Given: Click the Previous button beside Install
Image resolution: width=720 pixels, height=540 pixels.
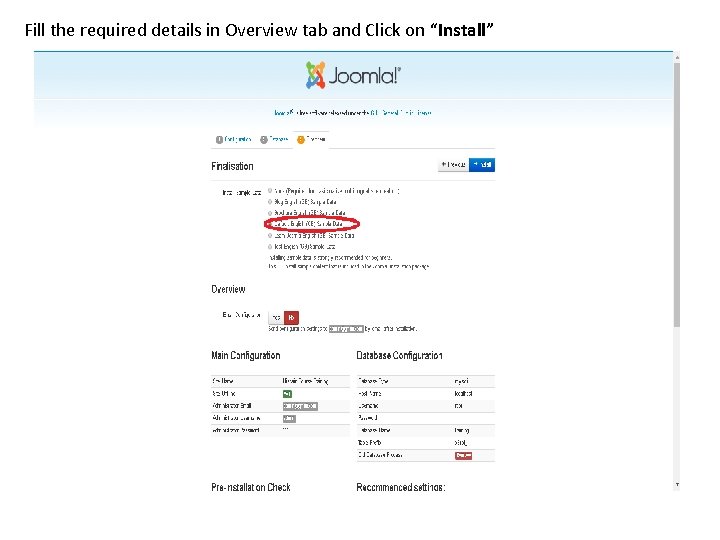Looking at the screenshot, I should (454, 165).
